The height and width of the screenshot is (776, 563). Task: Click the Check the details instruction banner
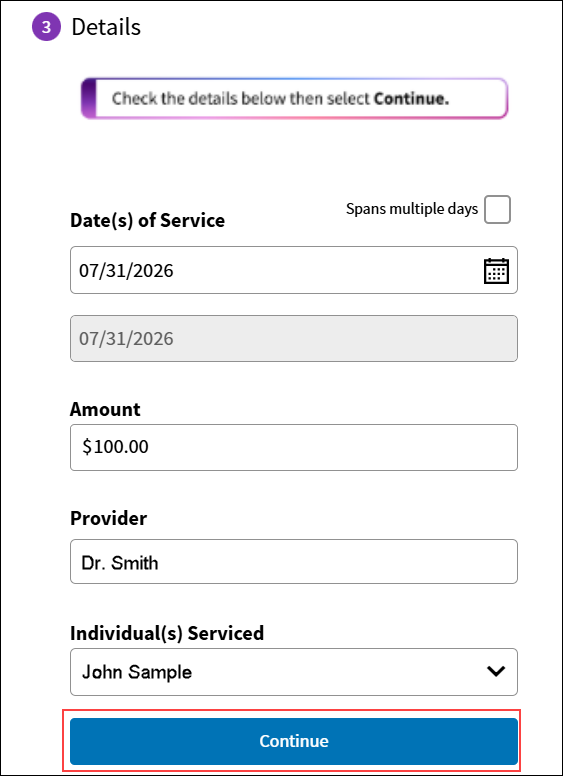294,98
